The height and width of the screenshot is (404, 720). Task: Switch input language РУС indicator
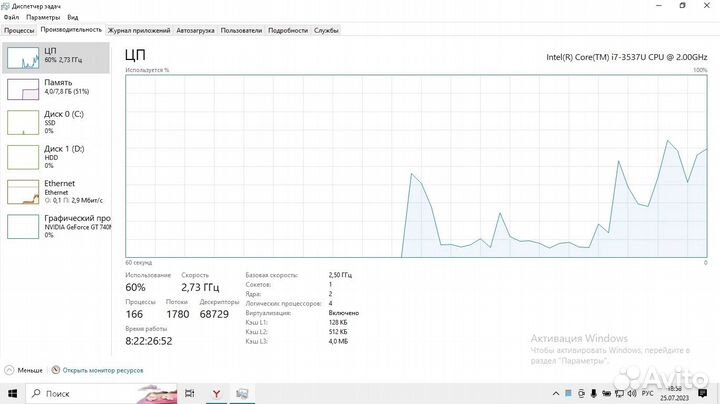coord(647,393)
